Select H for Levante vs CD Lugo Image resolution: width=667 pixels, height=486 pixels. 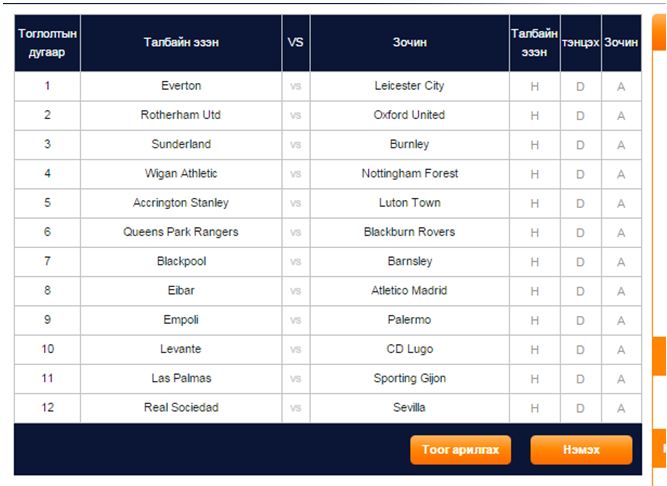(x=535, y=350)
